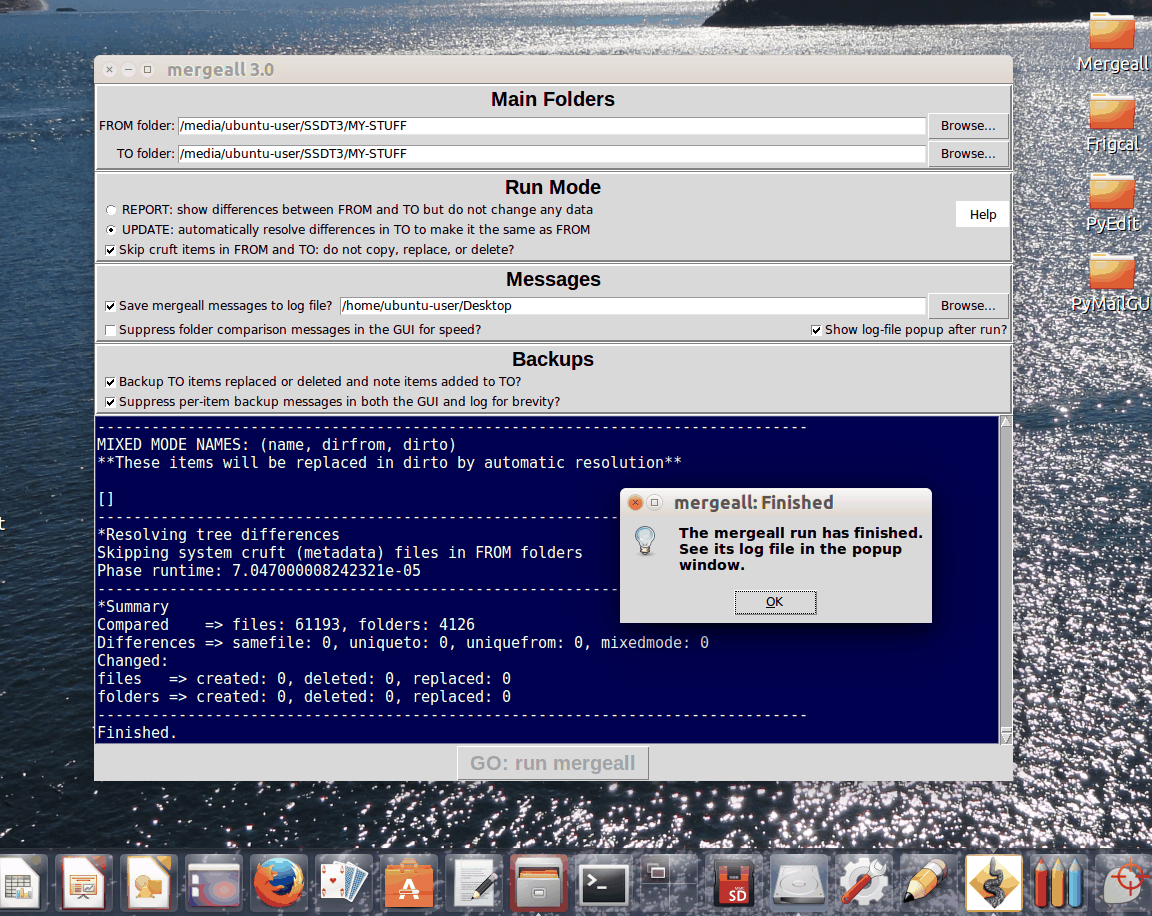
Task: Click into the FROM folder path field
Action: coord(552,126)
